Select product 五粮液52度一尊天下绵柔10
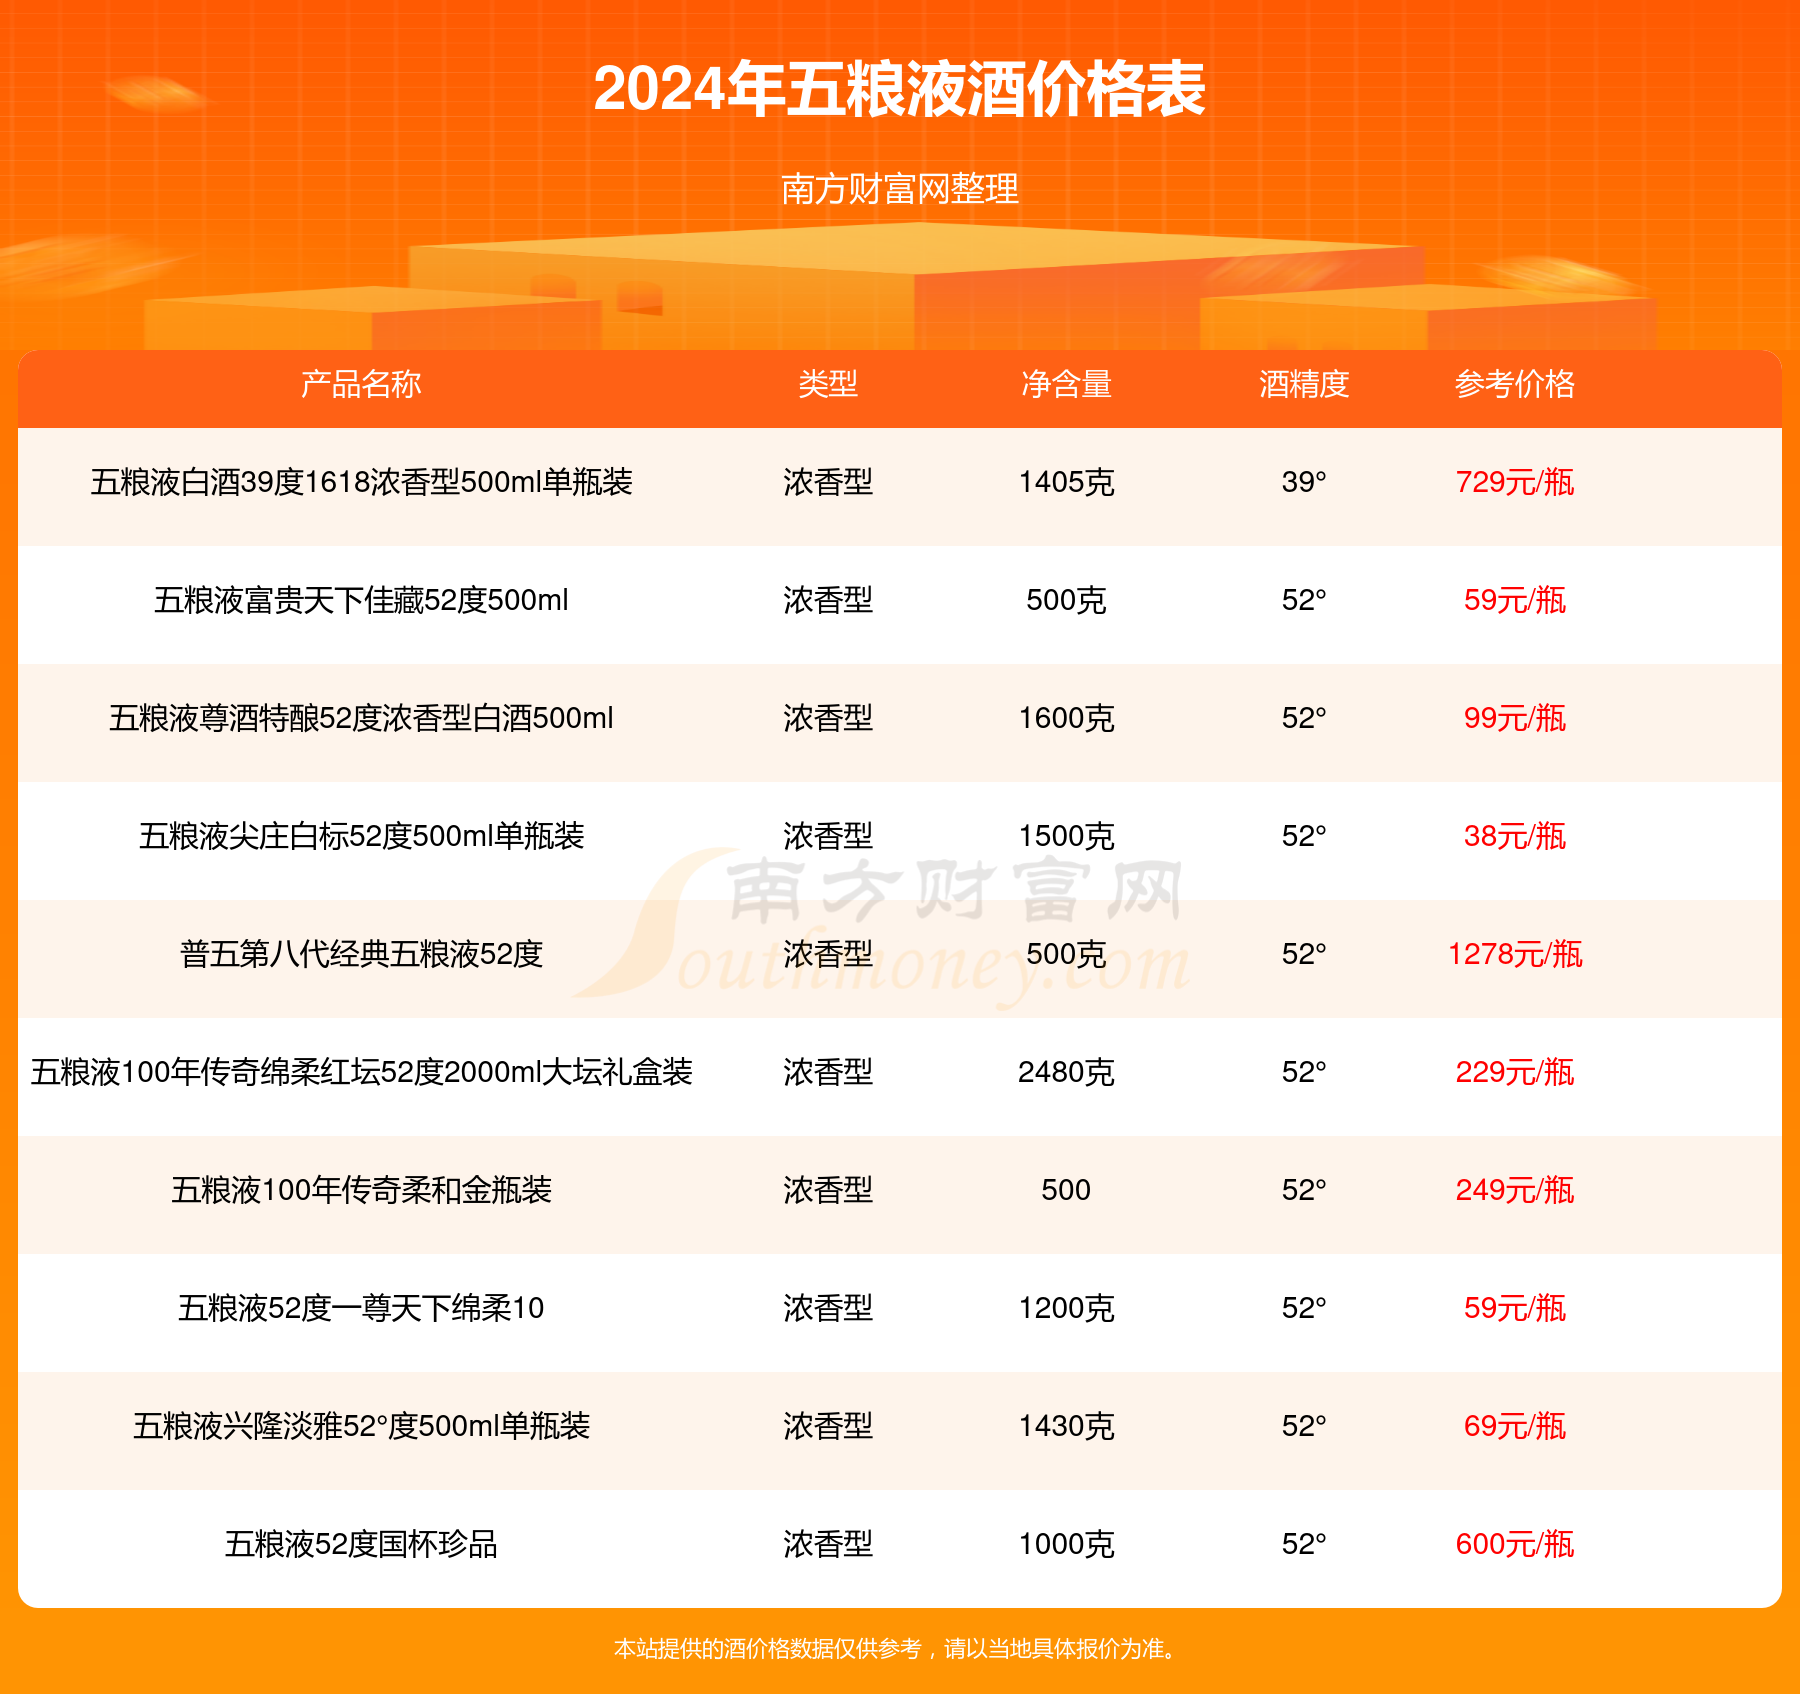The width and height of the screenshot is (1800, 1694). (x=361, y=1308)
